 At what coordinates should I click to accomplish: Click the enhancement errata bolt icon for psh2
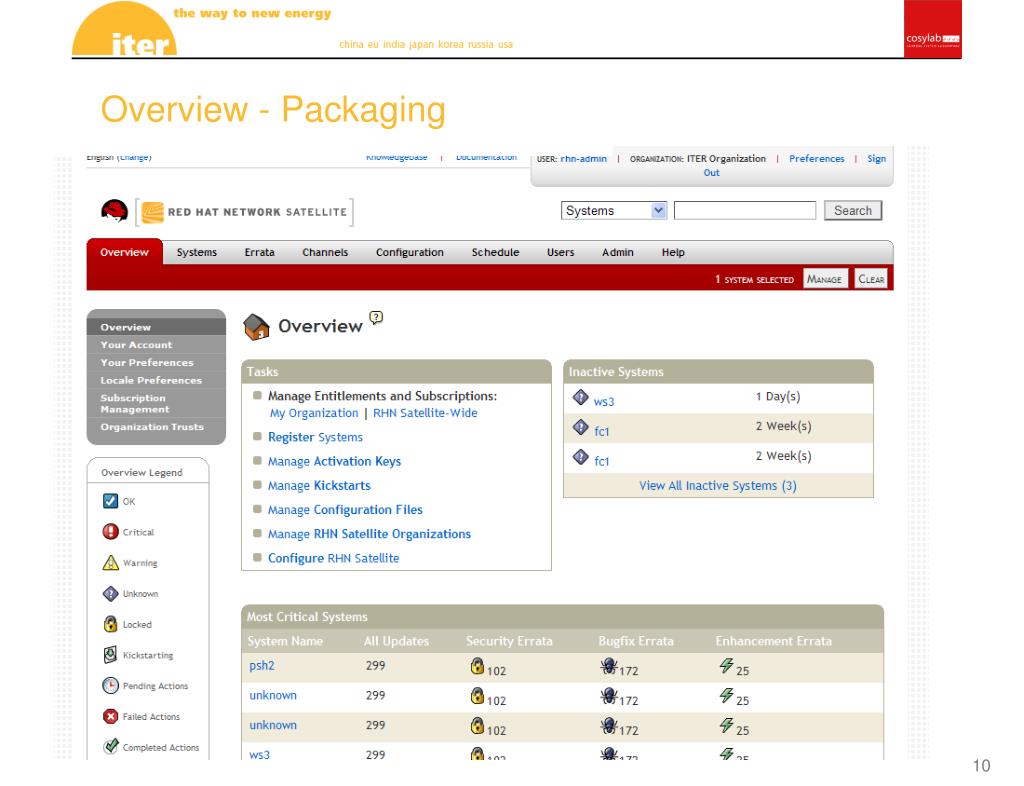pyautogui.click(x=726, y=665)
